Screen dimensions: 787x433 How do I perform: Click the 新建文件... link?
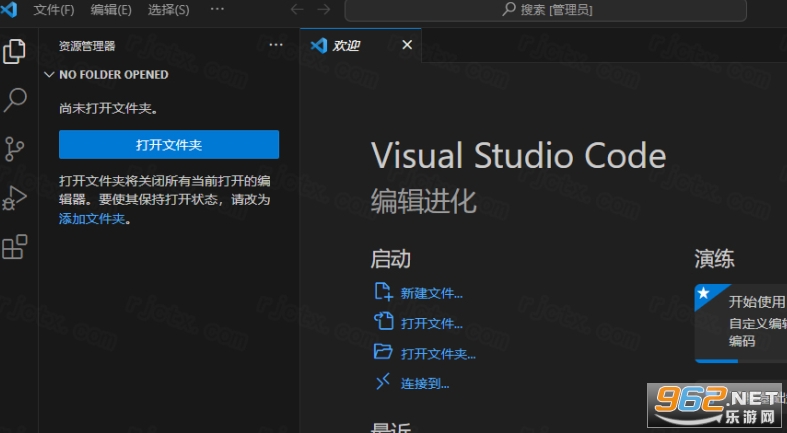pyautogui.click(x=432, y=294)
